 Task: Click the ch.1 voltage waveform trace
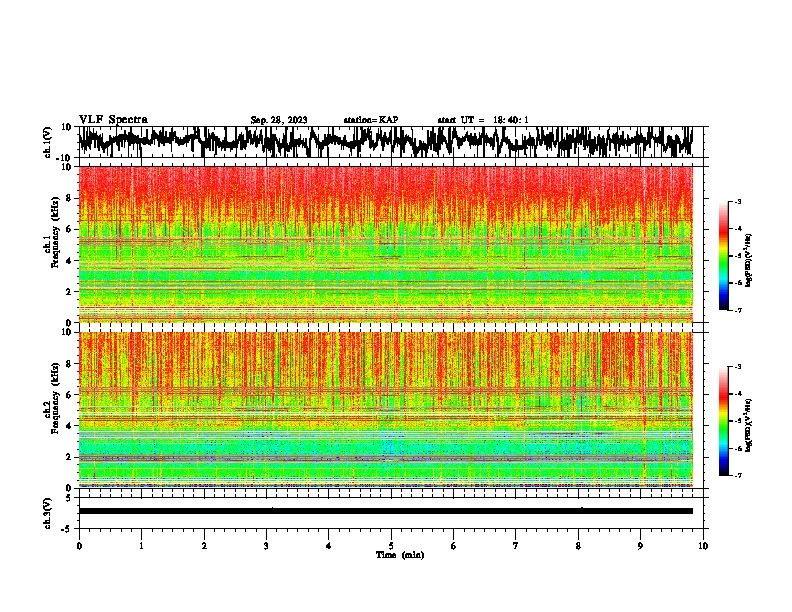coord(385,142)
